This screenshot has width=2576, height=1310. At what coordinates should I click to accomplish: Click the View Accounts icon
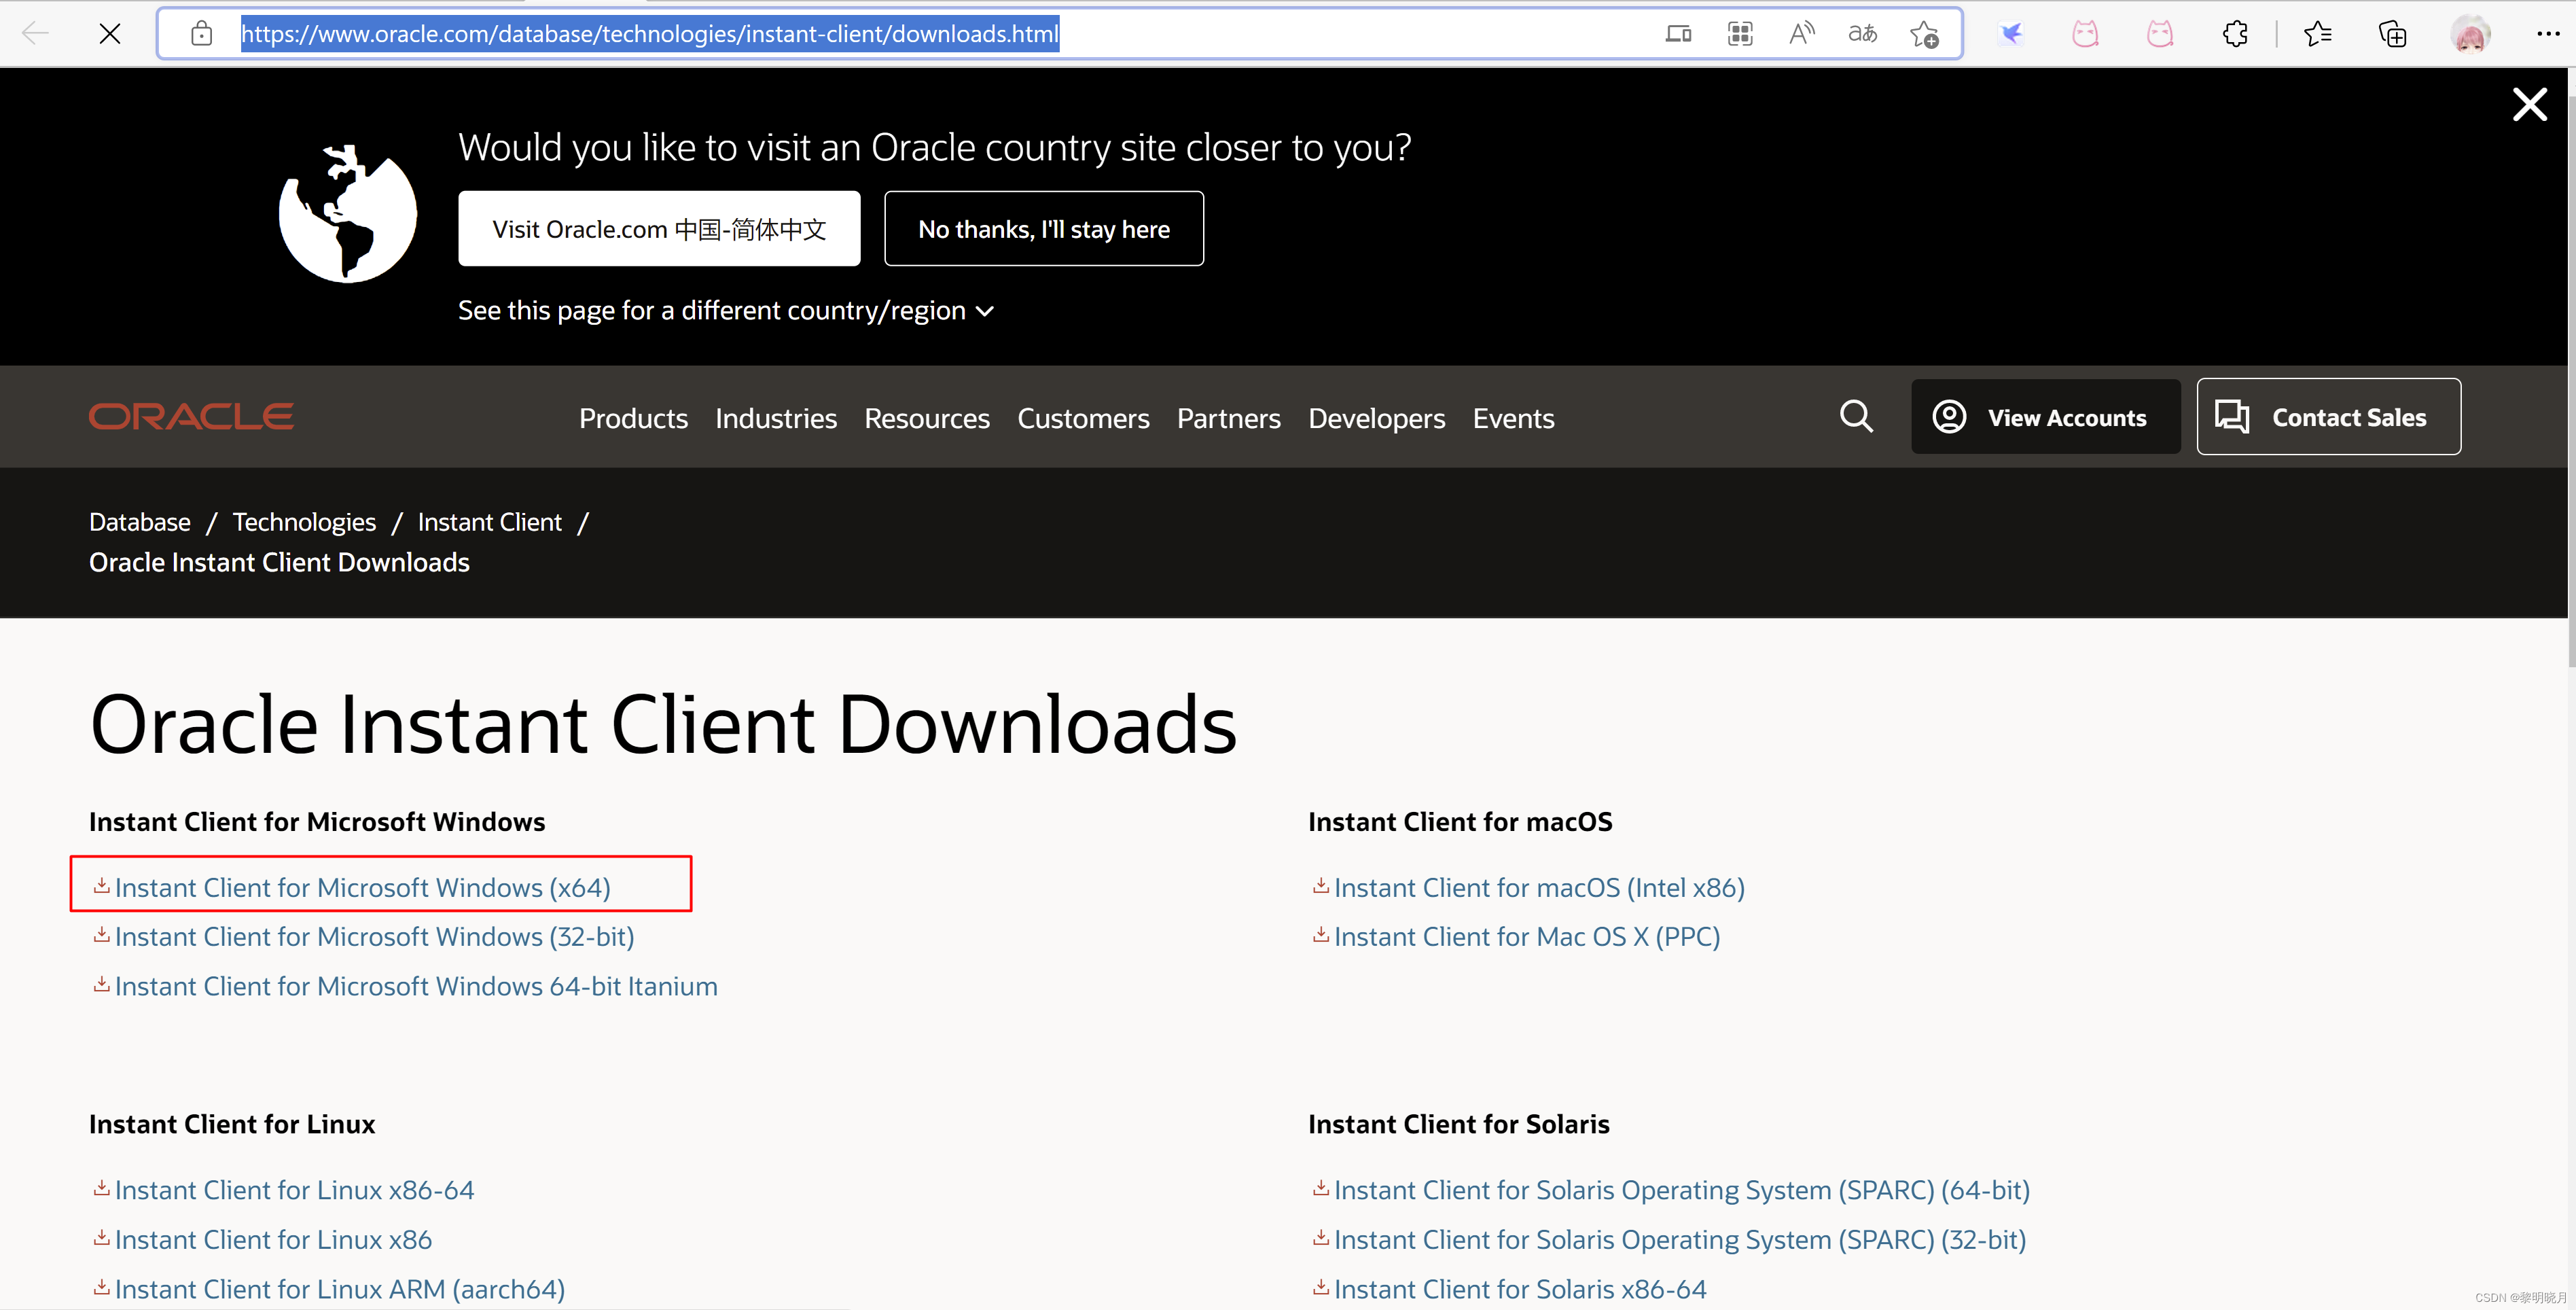pyautogui.click(x=1950, y=416)
